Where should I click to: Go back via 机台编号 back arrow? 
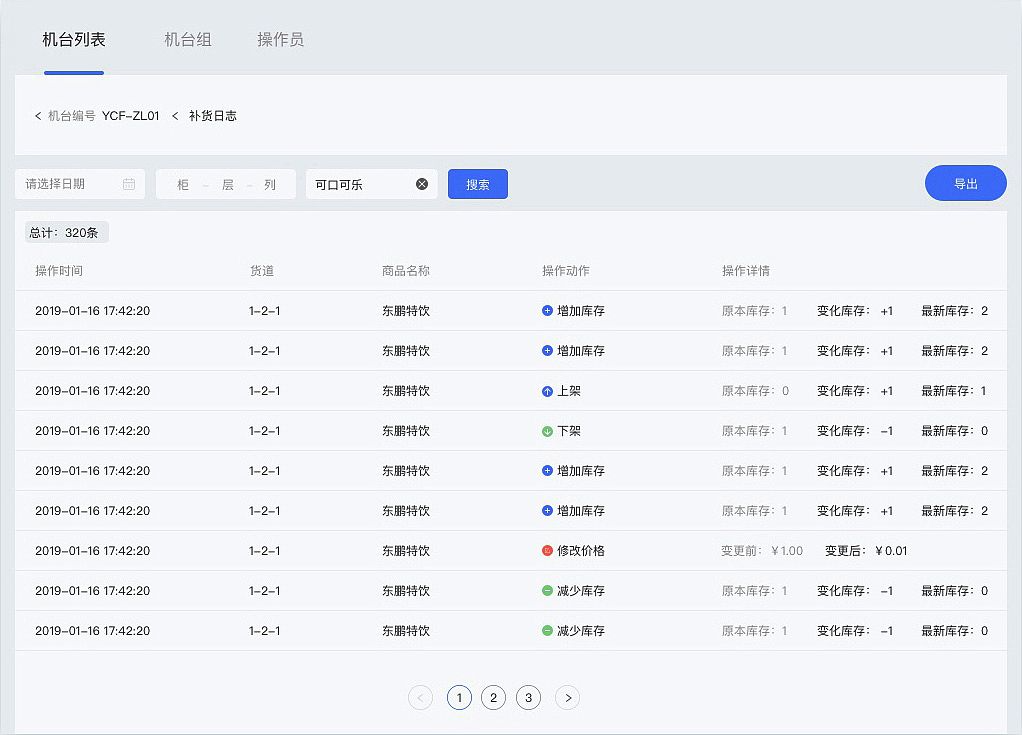coord(38,116)
